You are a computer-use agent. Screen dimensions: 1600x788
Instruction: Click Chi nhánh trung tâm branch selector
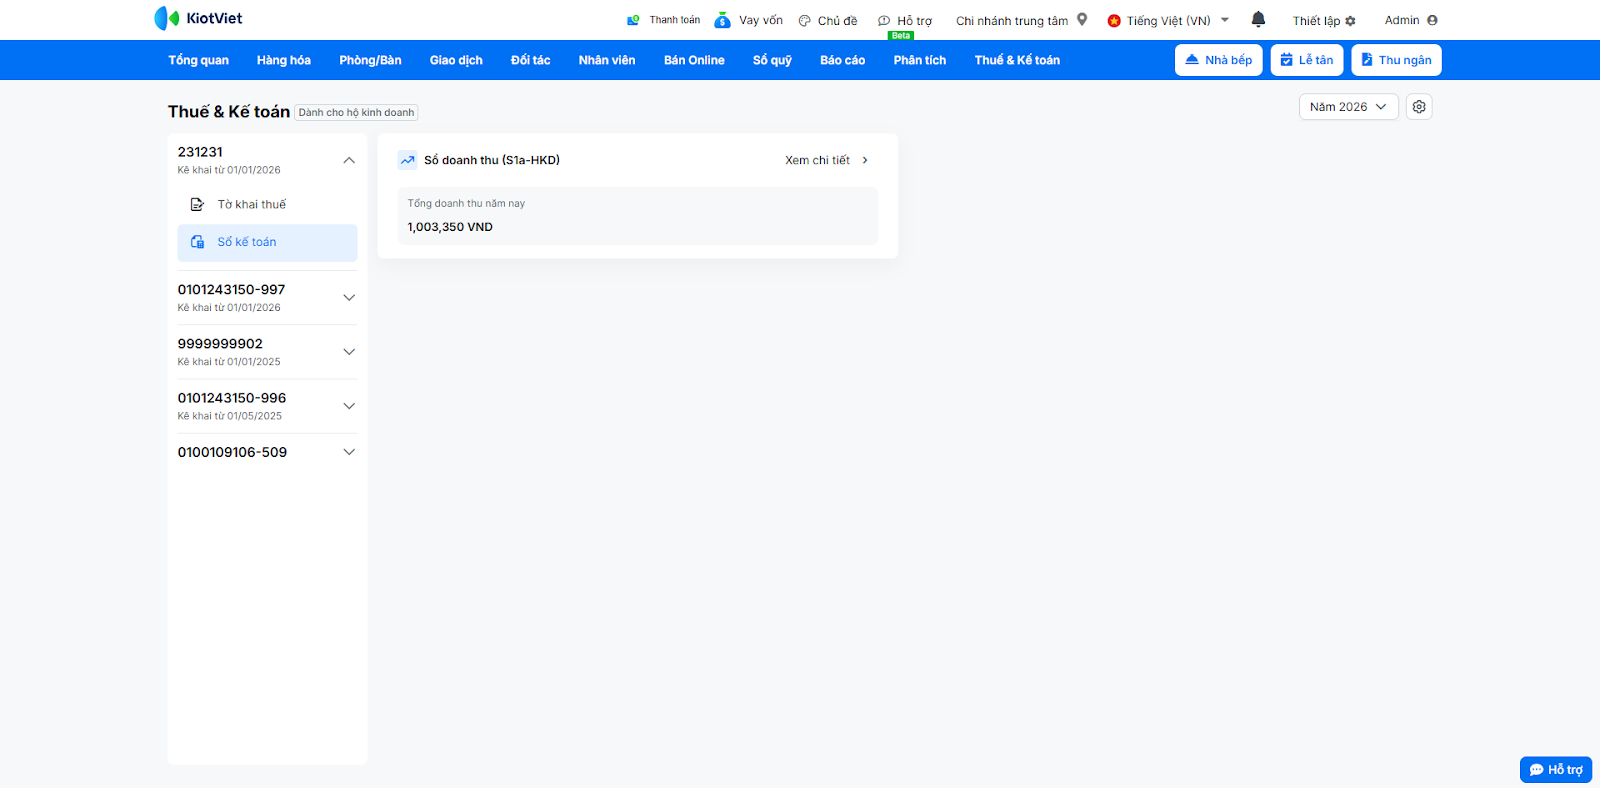(1012, 21)
